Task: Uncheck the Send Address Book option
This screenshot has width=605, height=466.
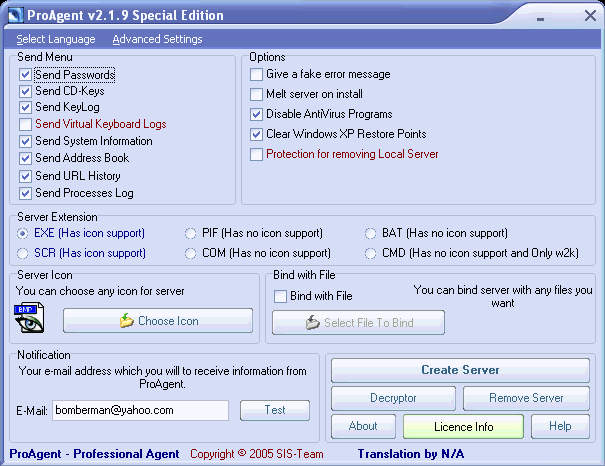Action: tap(26, 158)
